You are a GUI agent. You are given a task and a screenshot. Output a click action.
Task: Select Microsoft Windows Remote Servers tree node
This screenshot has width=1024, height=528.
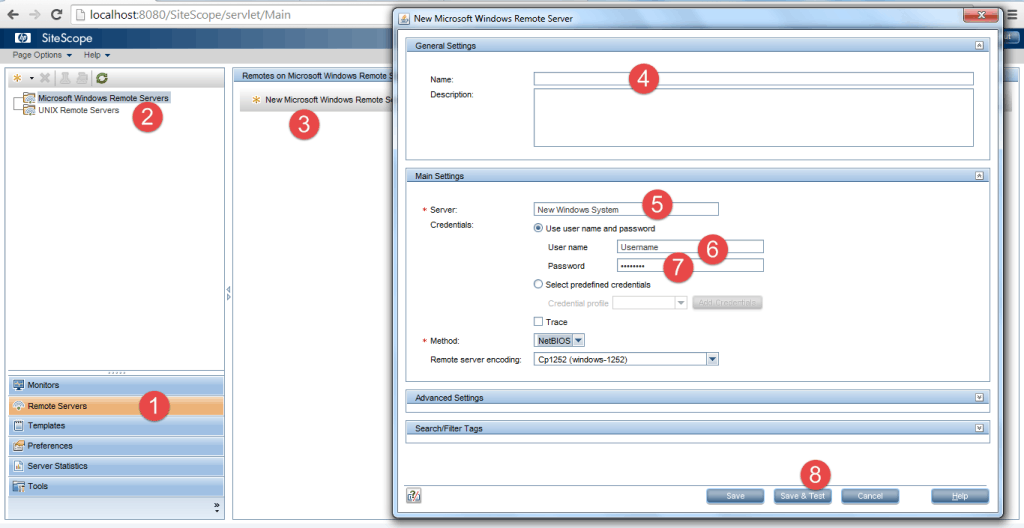pos(103,98)
